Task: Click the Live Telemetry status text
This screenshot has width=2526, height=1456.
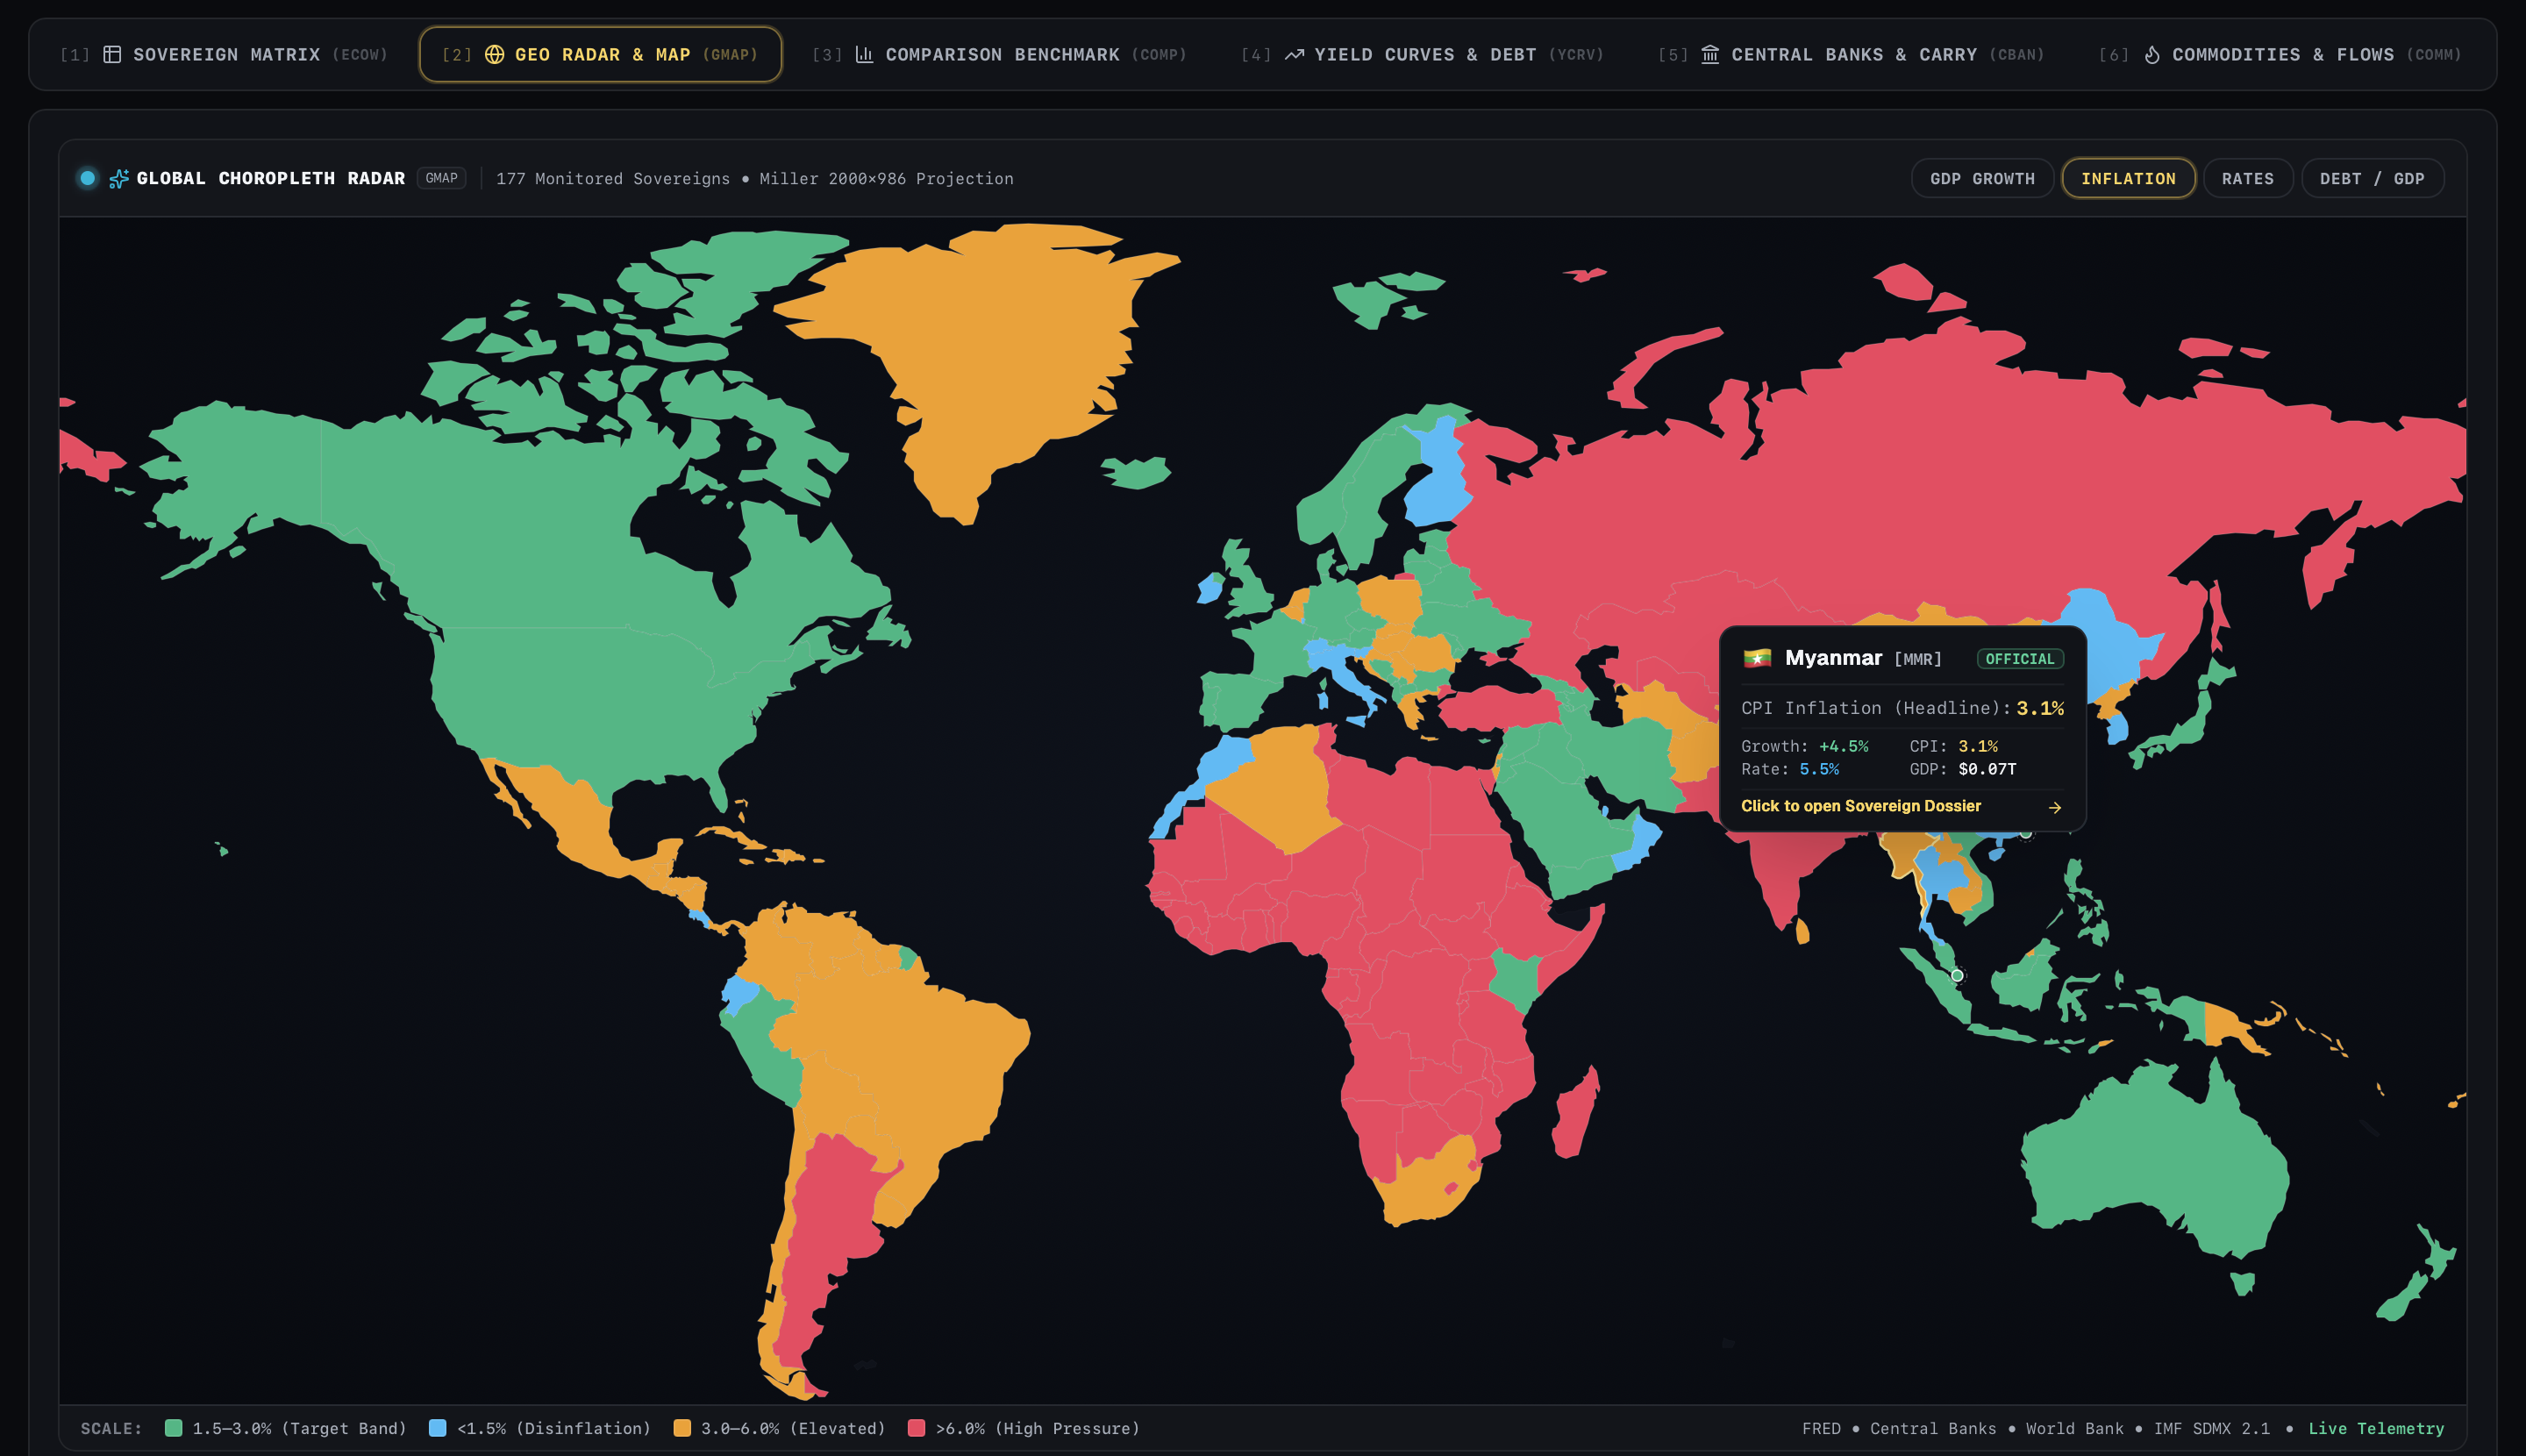Action: pos(2376,1428)
